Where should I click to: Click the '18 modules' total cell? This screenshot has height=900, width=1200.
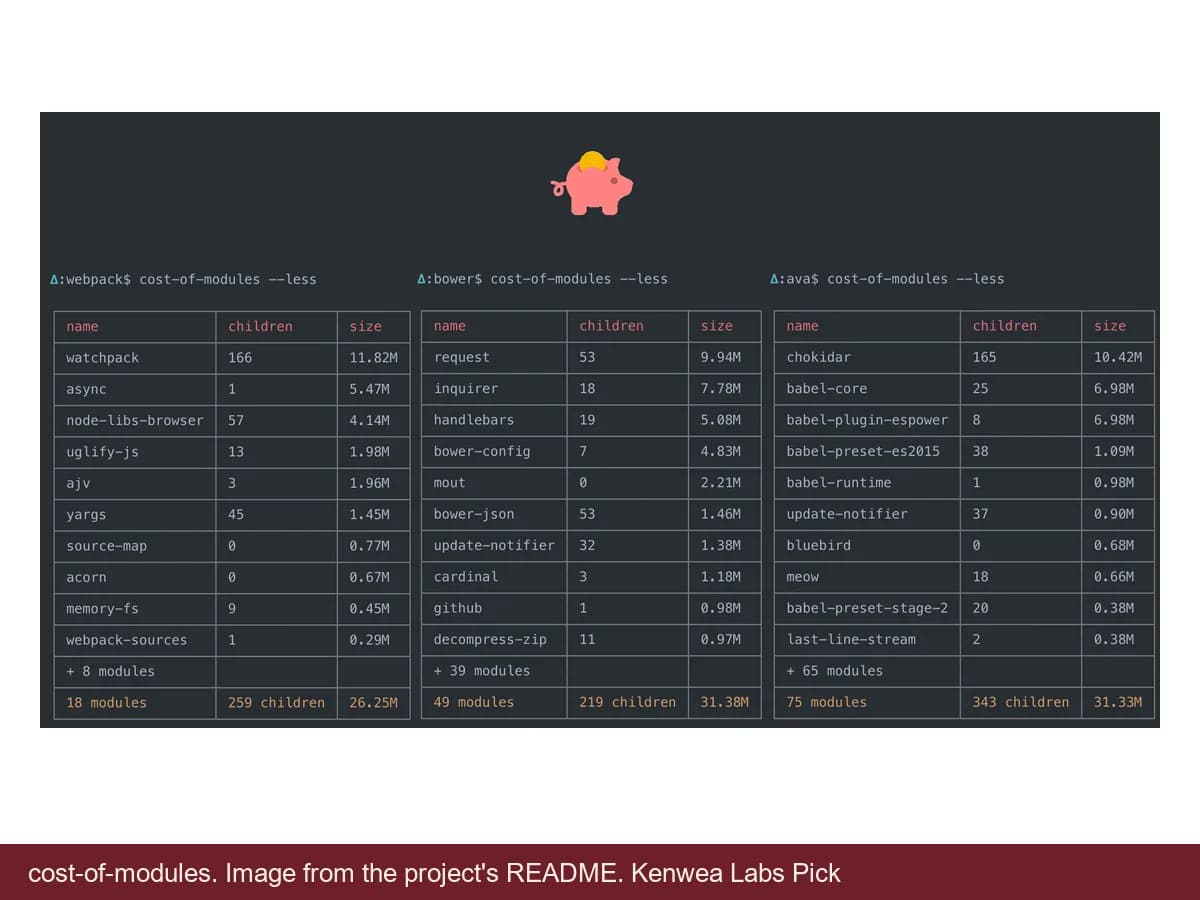[x=106, y=703]
